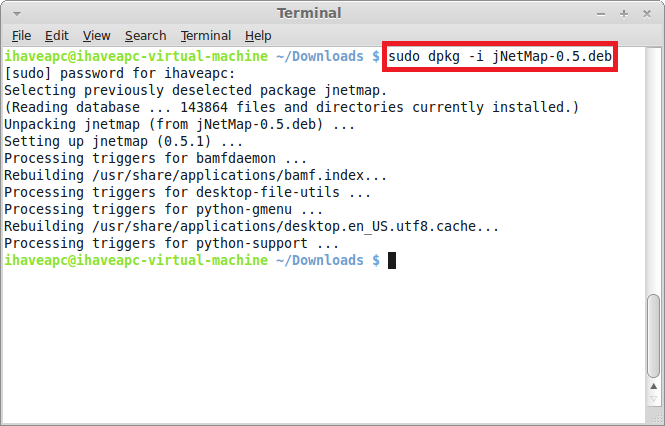Click the scrollbar up arrow
This screenshot has height=426, width=665.
tap(654, 386)
